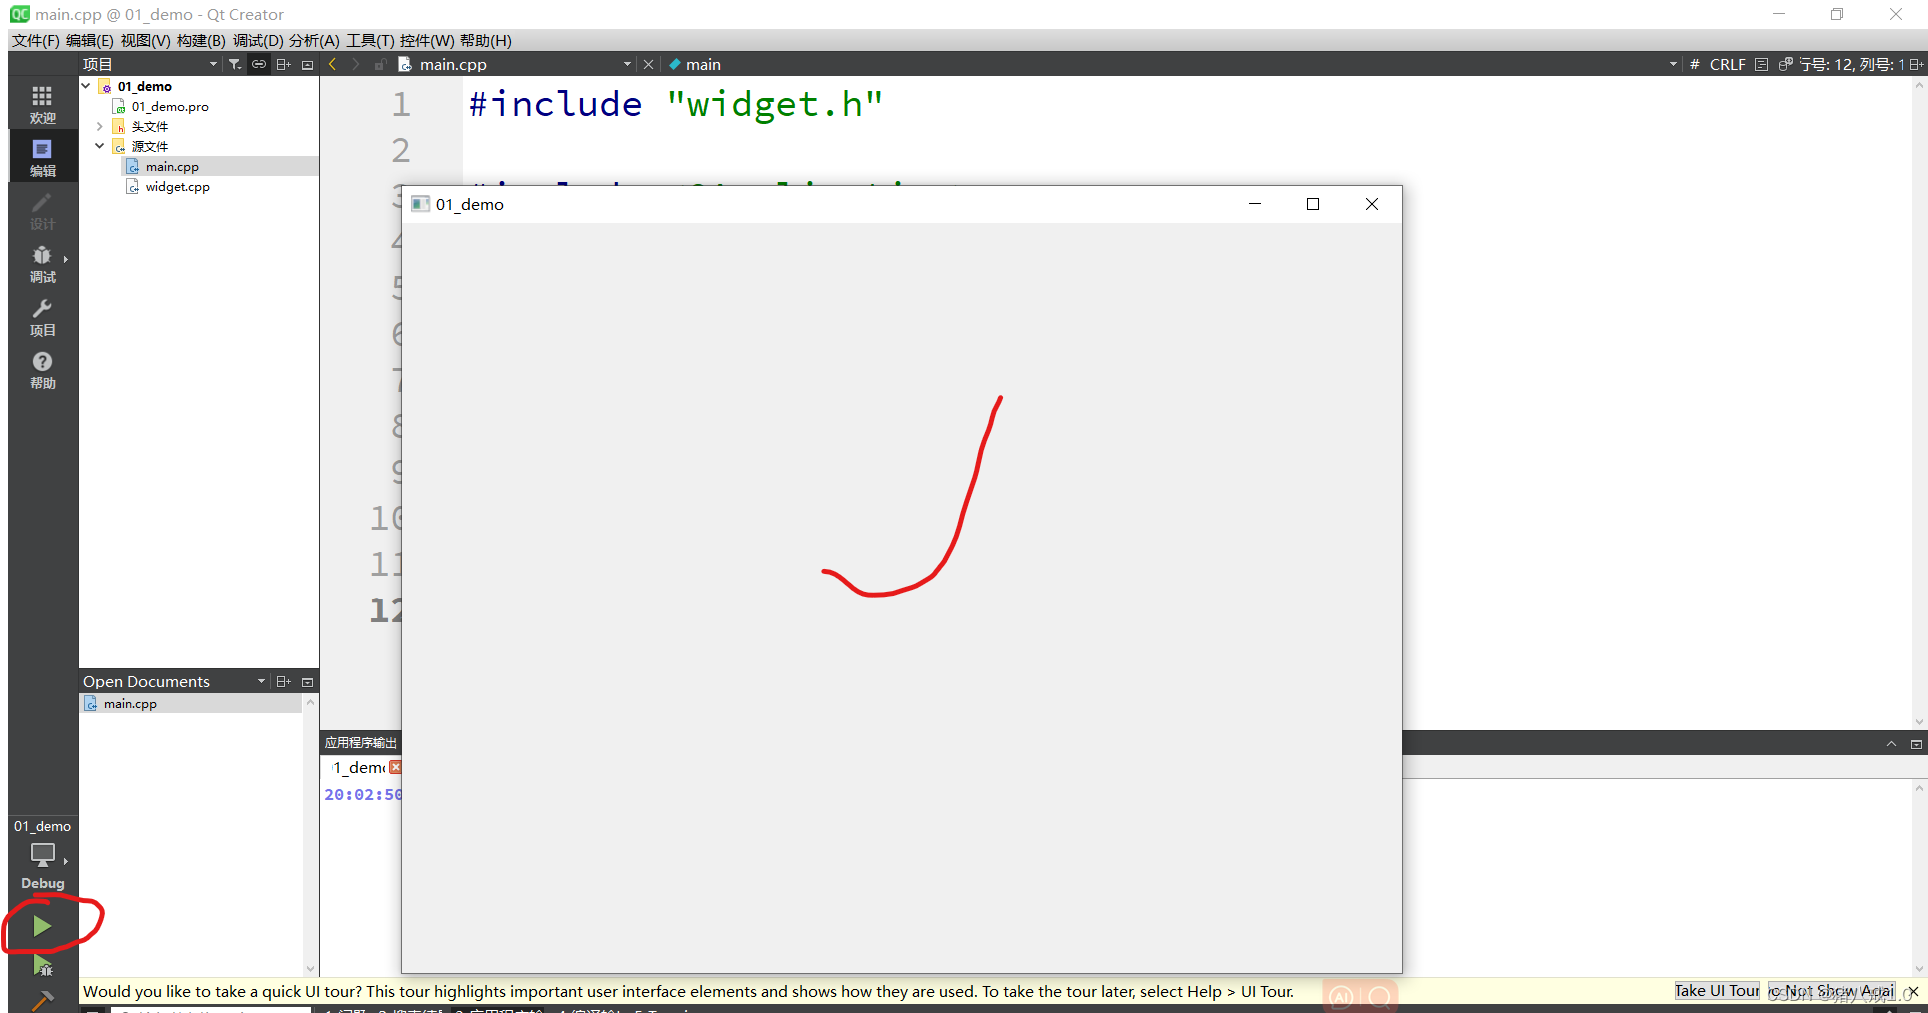
Task: Select widget.cpp in the project tree
Action: point(177,186)
